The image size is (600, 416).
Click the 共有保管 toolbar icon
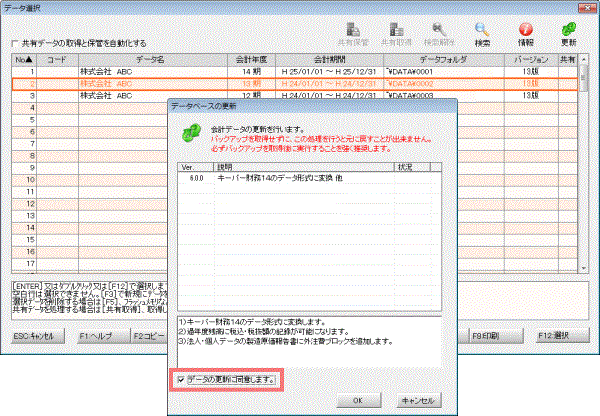(x=353, y=34)
